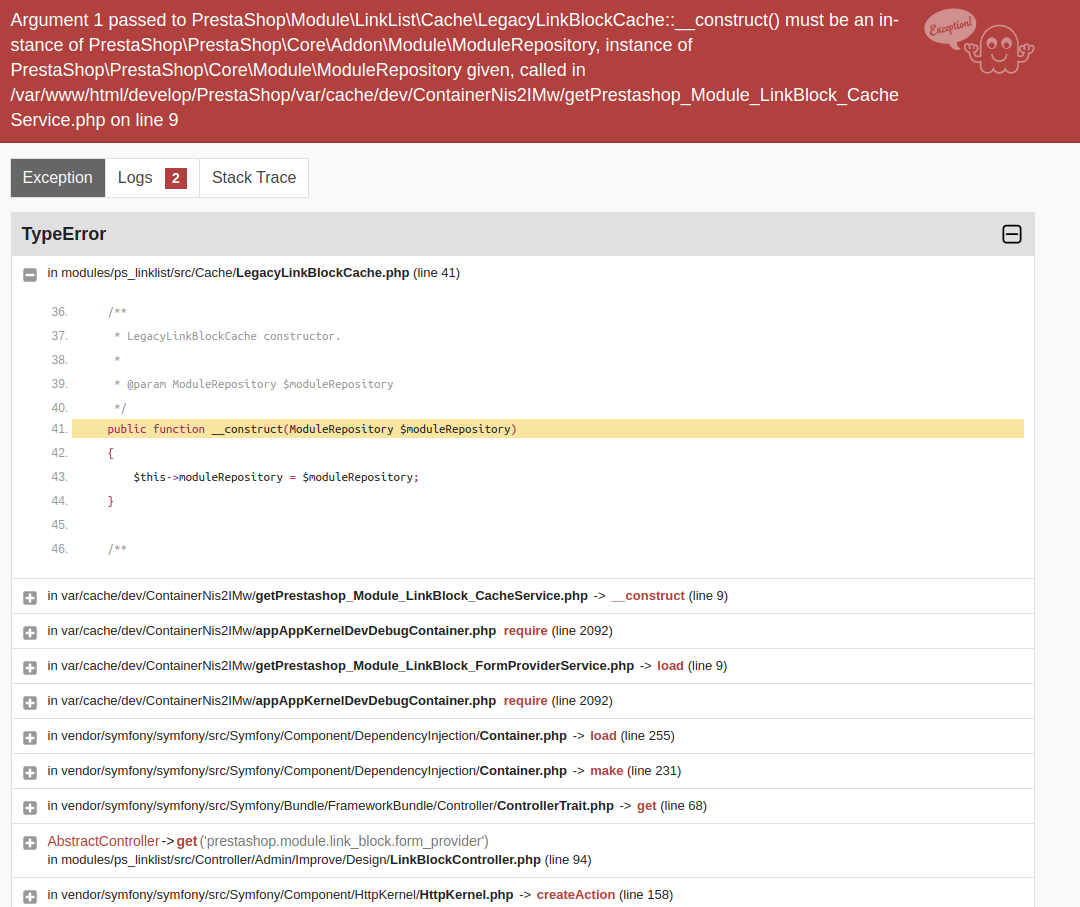1080x907 pixels.
Task: Open the AbstractController link
Action: click(103, 841)
